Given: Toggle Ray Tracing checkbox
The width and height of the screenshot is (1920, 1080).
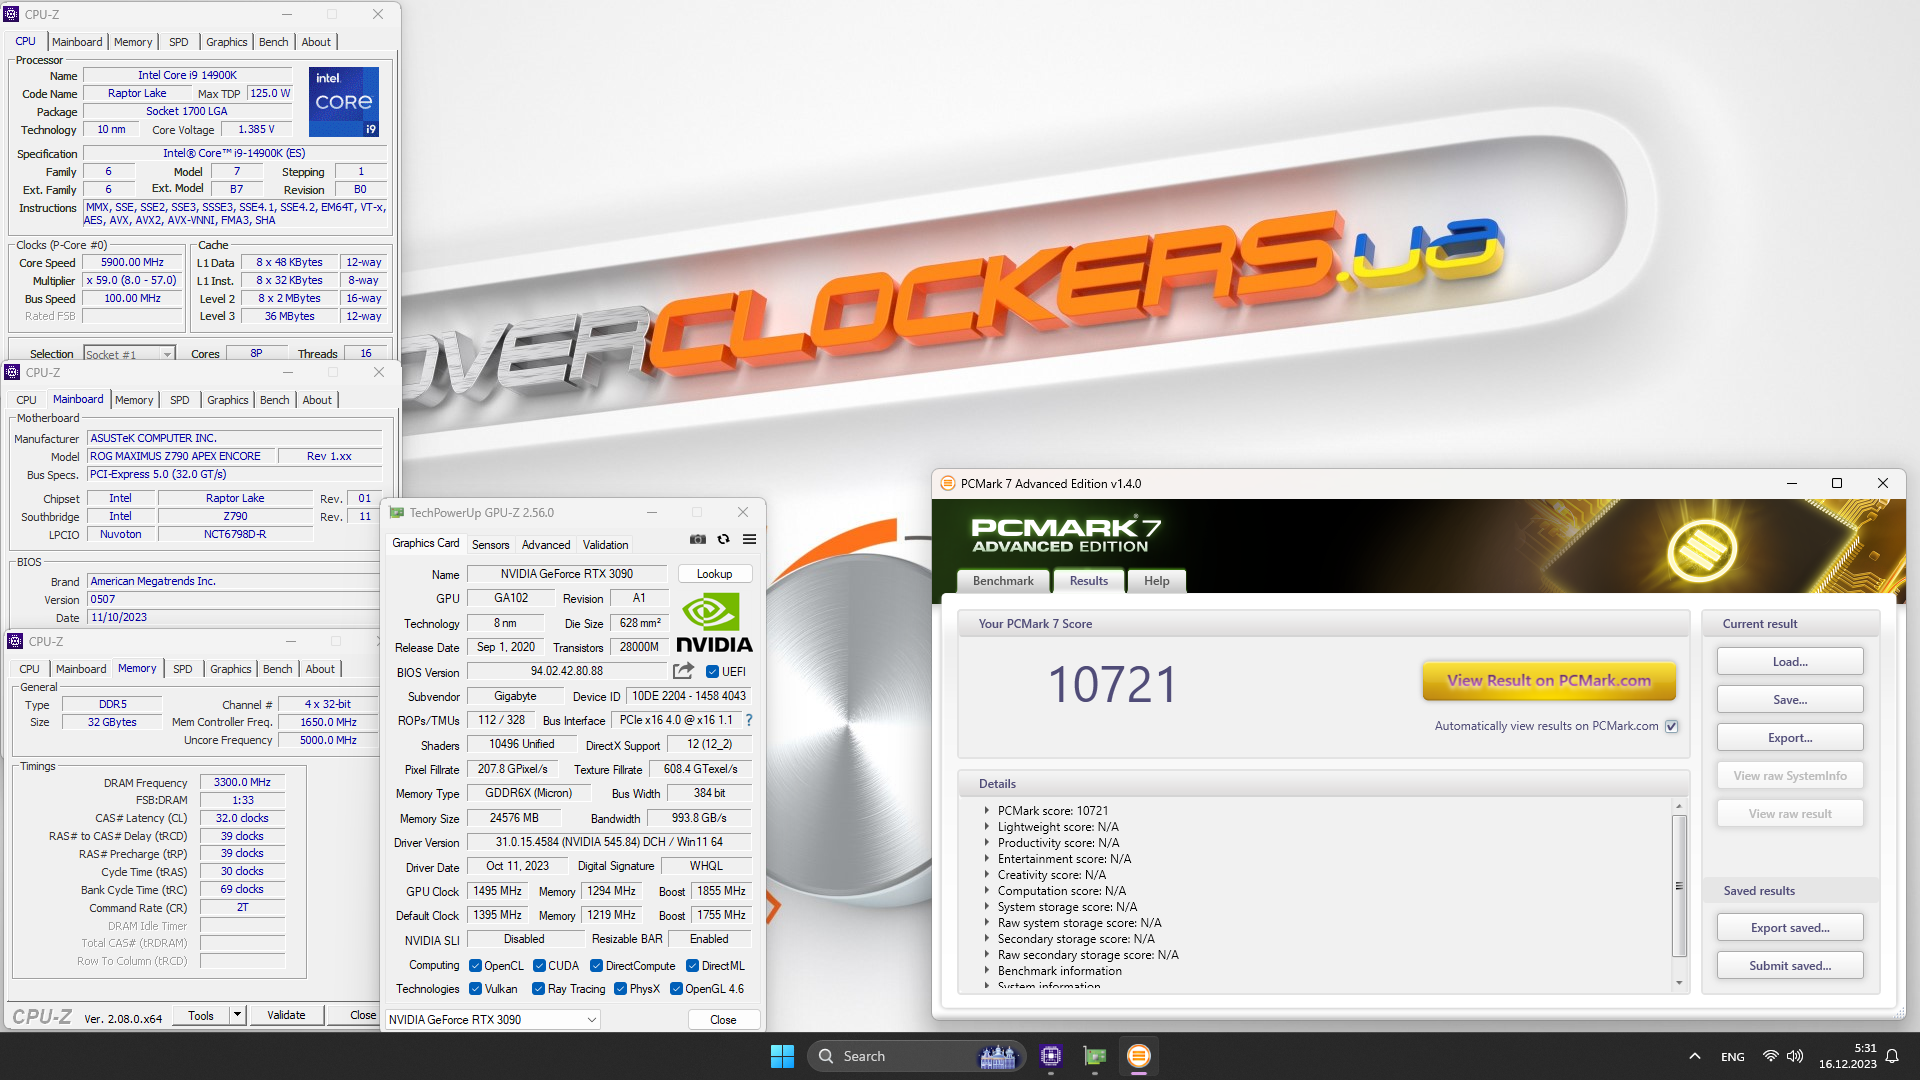Looking at the screenshot, I should click(538, 989).
